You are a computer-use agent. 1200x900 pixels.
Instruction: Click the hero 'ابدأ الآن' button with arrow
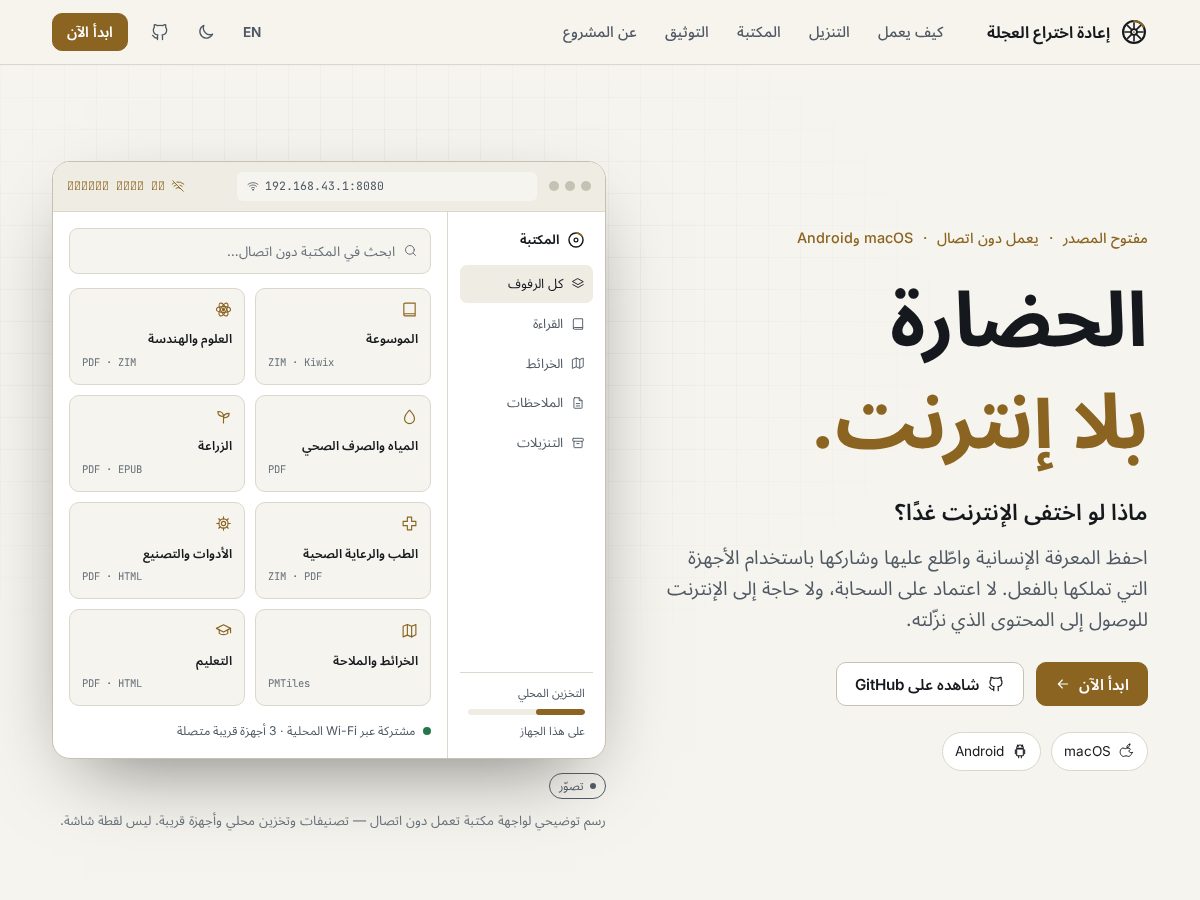pyautogui.click(x=1092, y=684)
